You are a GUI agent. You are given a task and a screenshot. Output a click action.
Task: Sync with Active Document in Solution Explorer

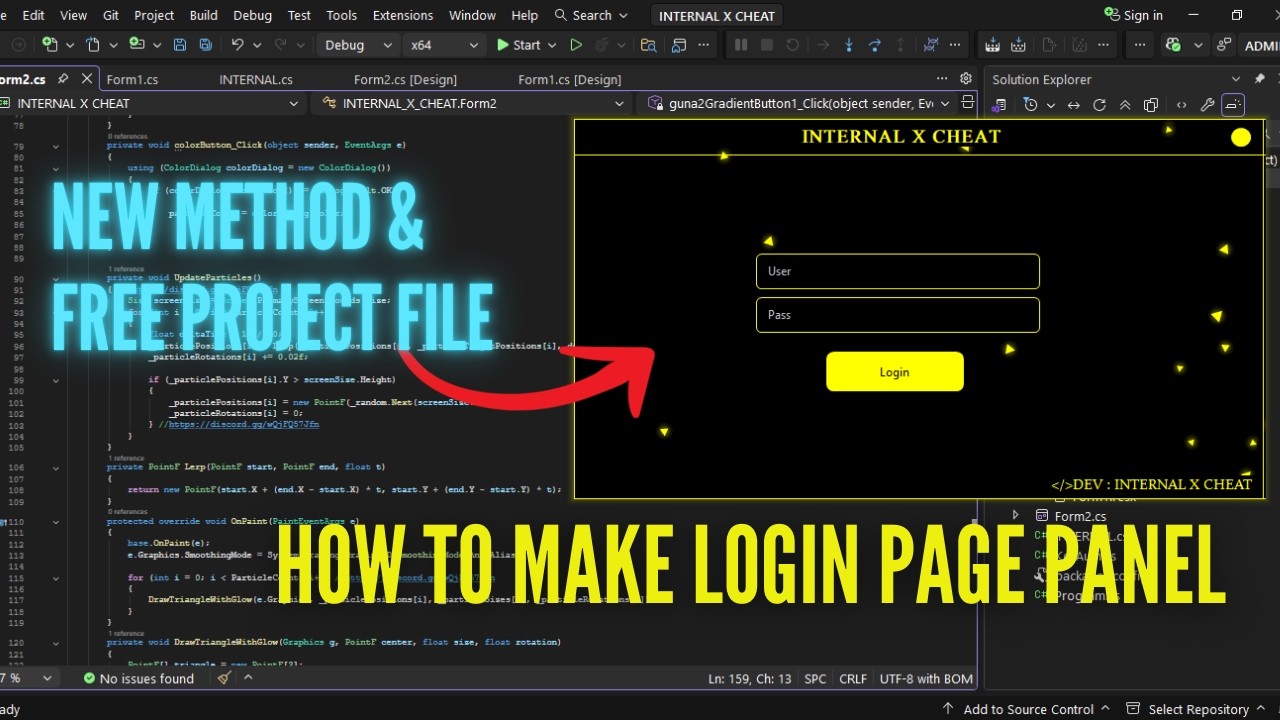[1073, 104]
